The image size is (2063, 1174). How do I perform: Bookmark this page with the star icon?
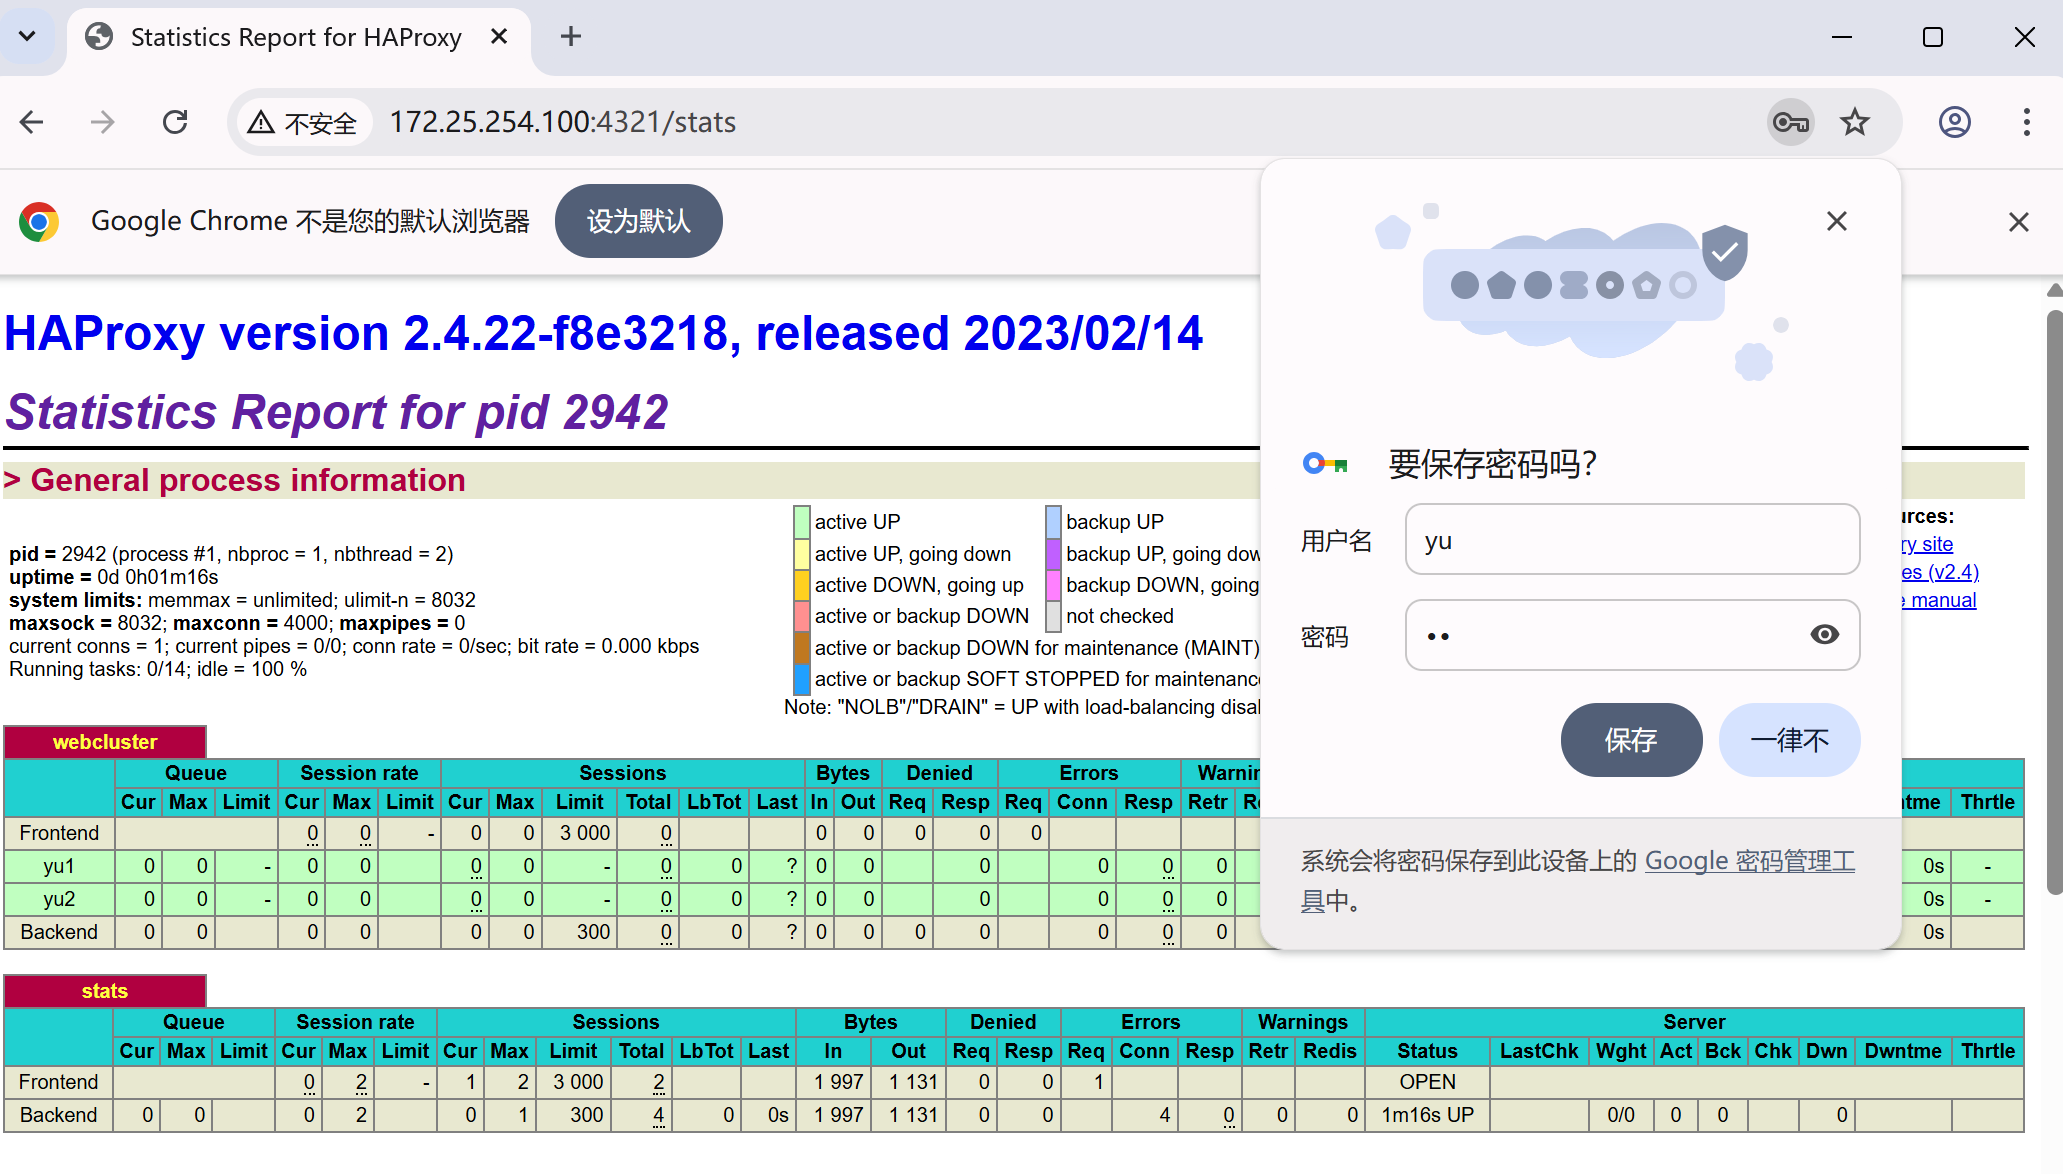coord(1855,122)
